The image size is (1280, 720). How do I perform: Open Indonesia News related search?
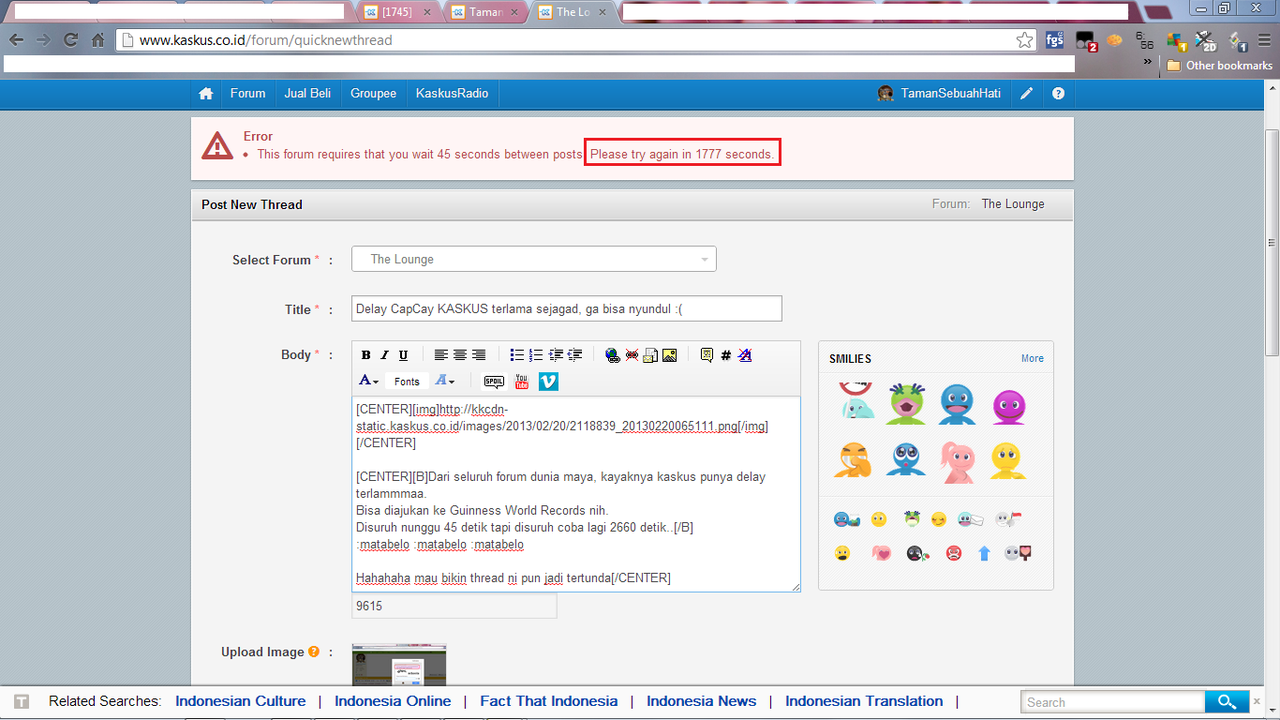tap(702, 701)
